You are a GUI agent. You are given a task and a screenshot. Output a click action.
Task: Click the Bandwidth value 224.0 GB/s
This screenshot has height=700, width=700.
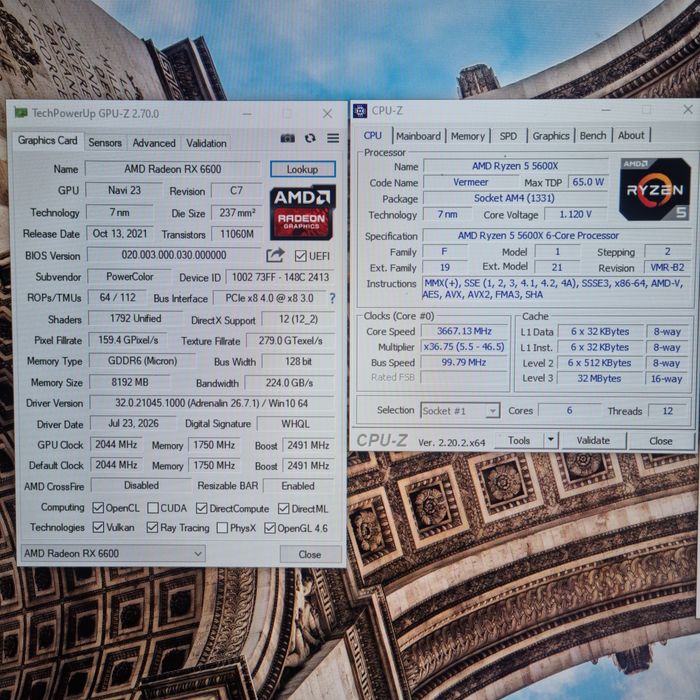coord(289,383)
